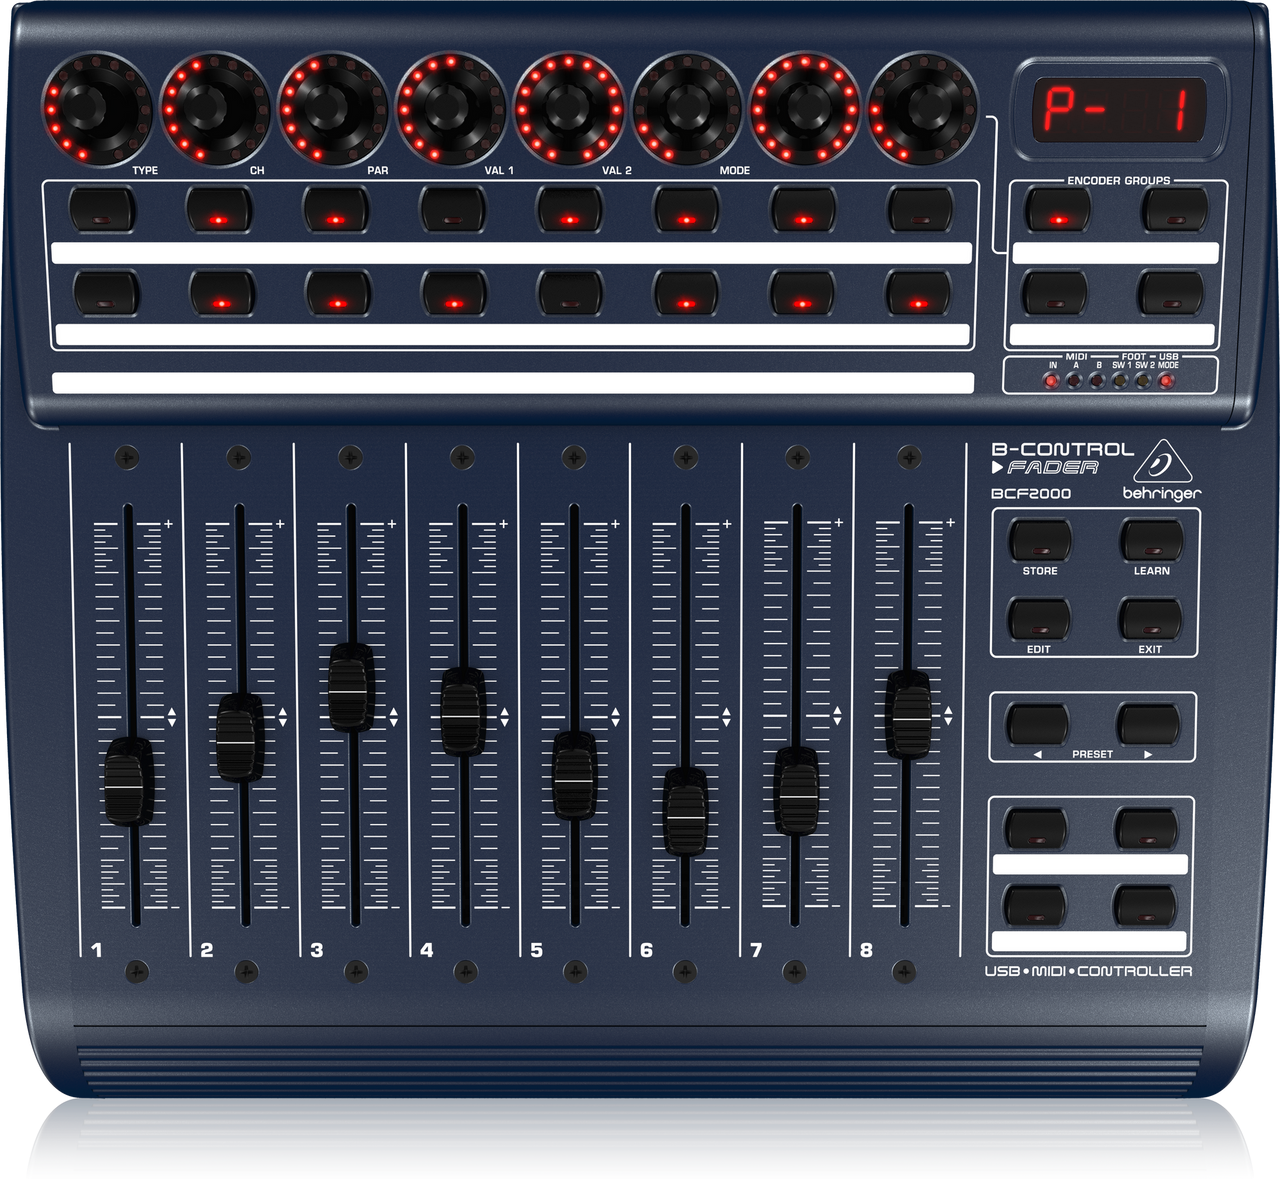Touch the fader 1 cap

(x=128, y=781)
